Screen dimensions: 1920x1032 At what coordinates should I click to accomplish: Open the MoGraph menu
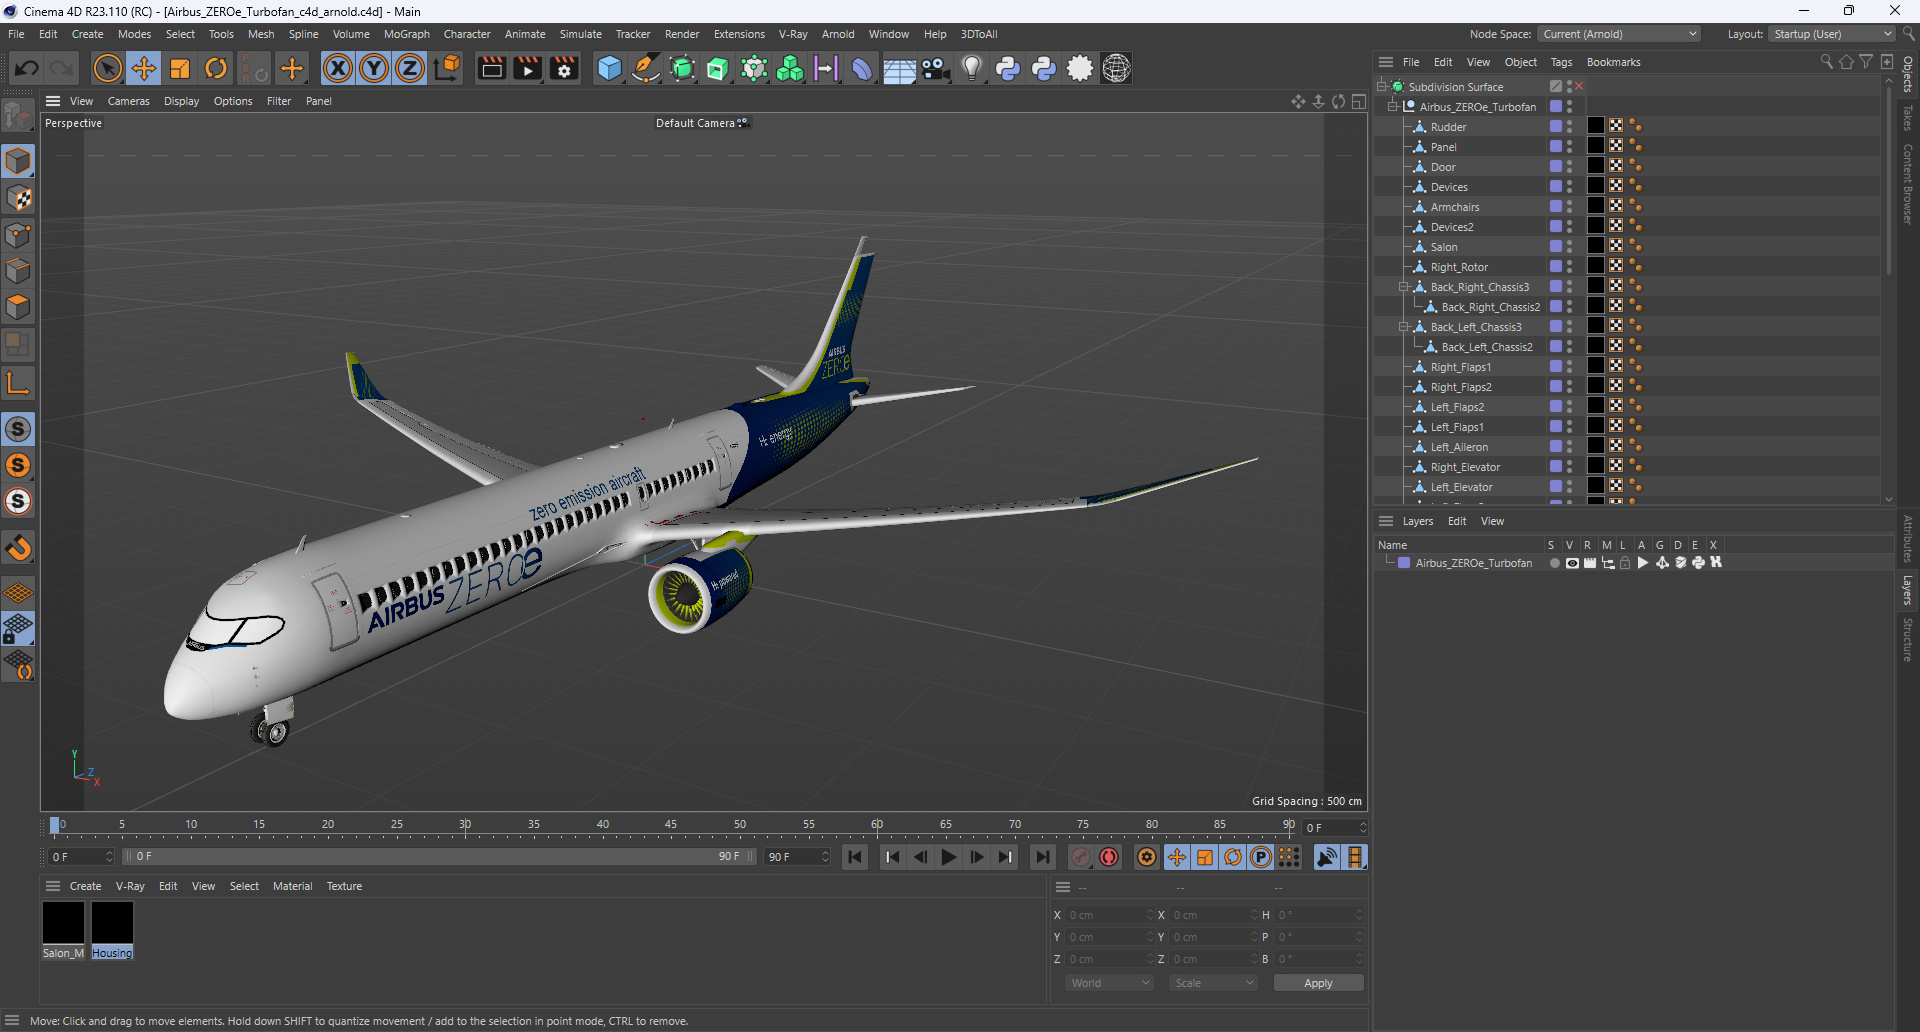click(406, 34)
